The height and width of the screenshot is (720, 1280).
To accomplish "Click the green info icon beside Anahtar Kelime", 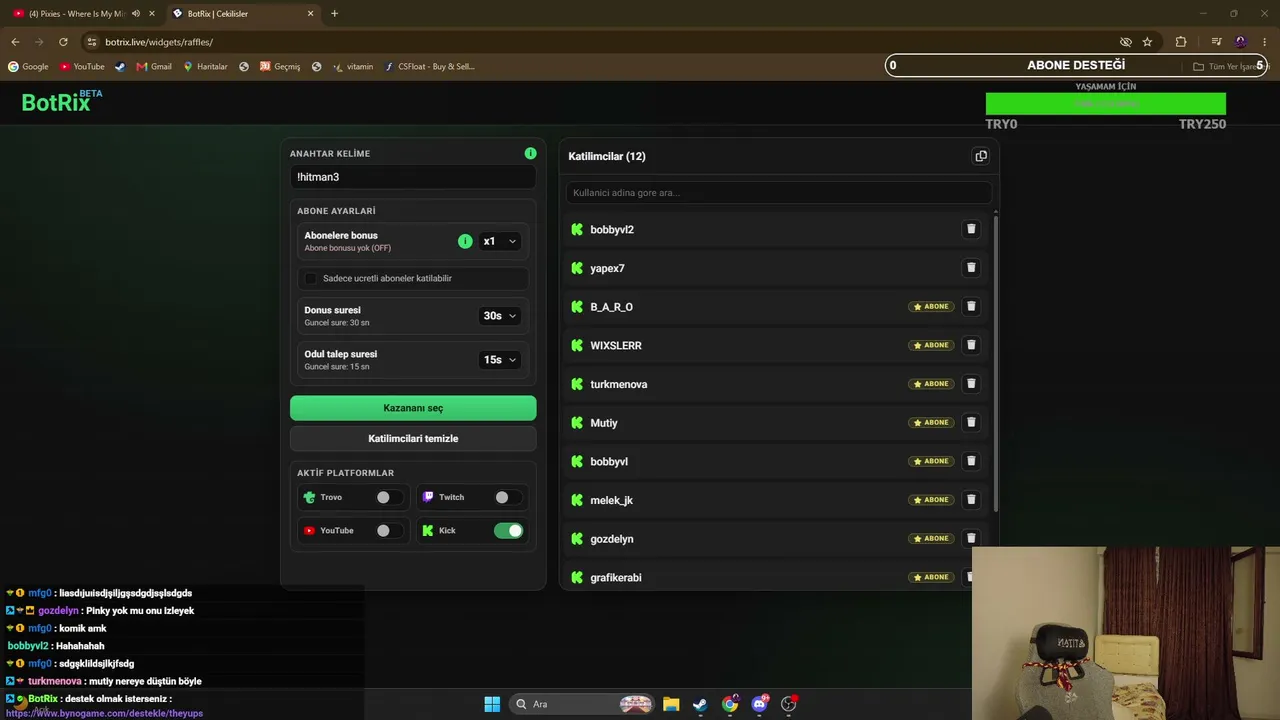I will [x=530, y=153].
